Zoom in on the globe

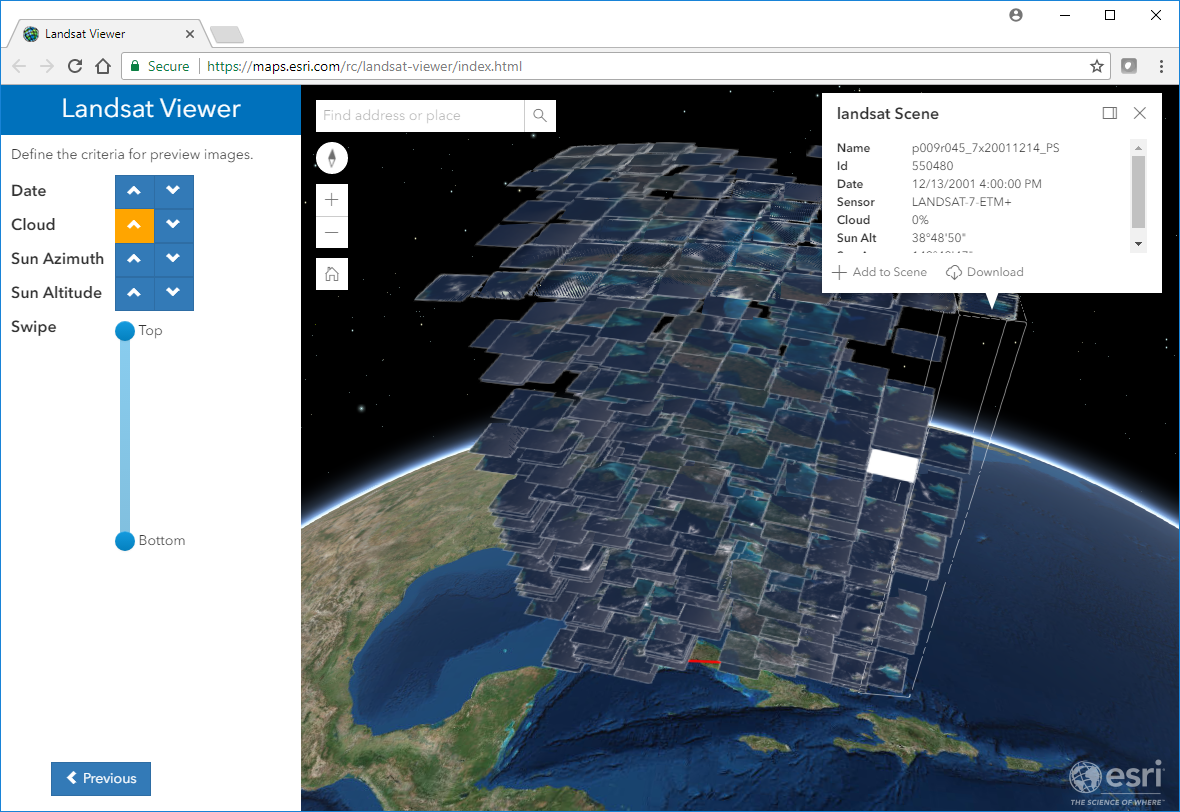coord(332,200)
